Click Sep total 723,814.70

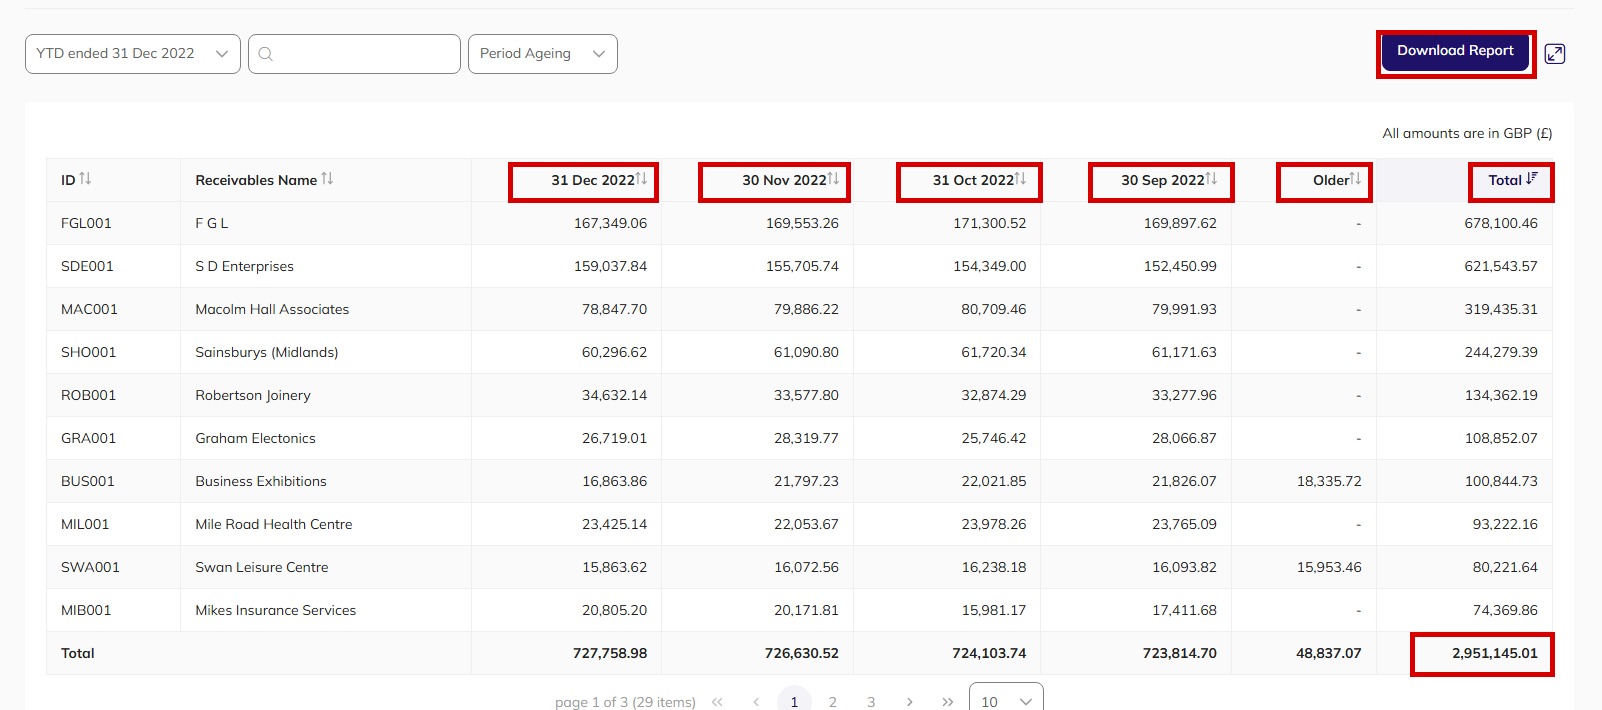click(x=1180, y=653)
